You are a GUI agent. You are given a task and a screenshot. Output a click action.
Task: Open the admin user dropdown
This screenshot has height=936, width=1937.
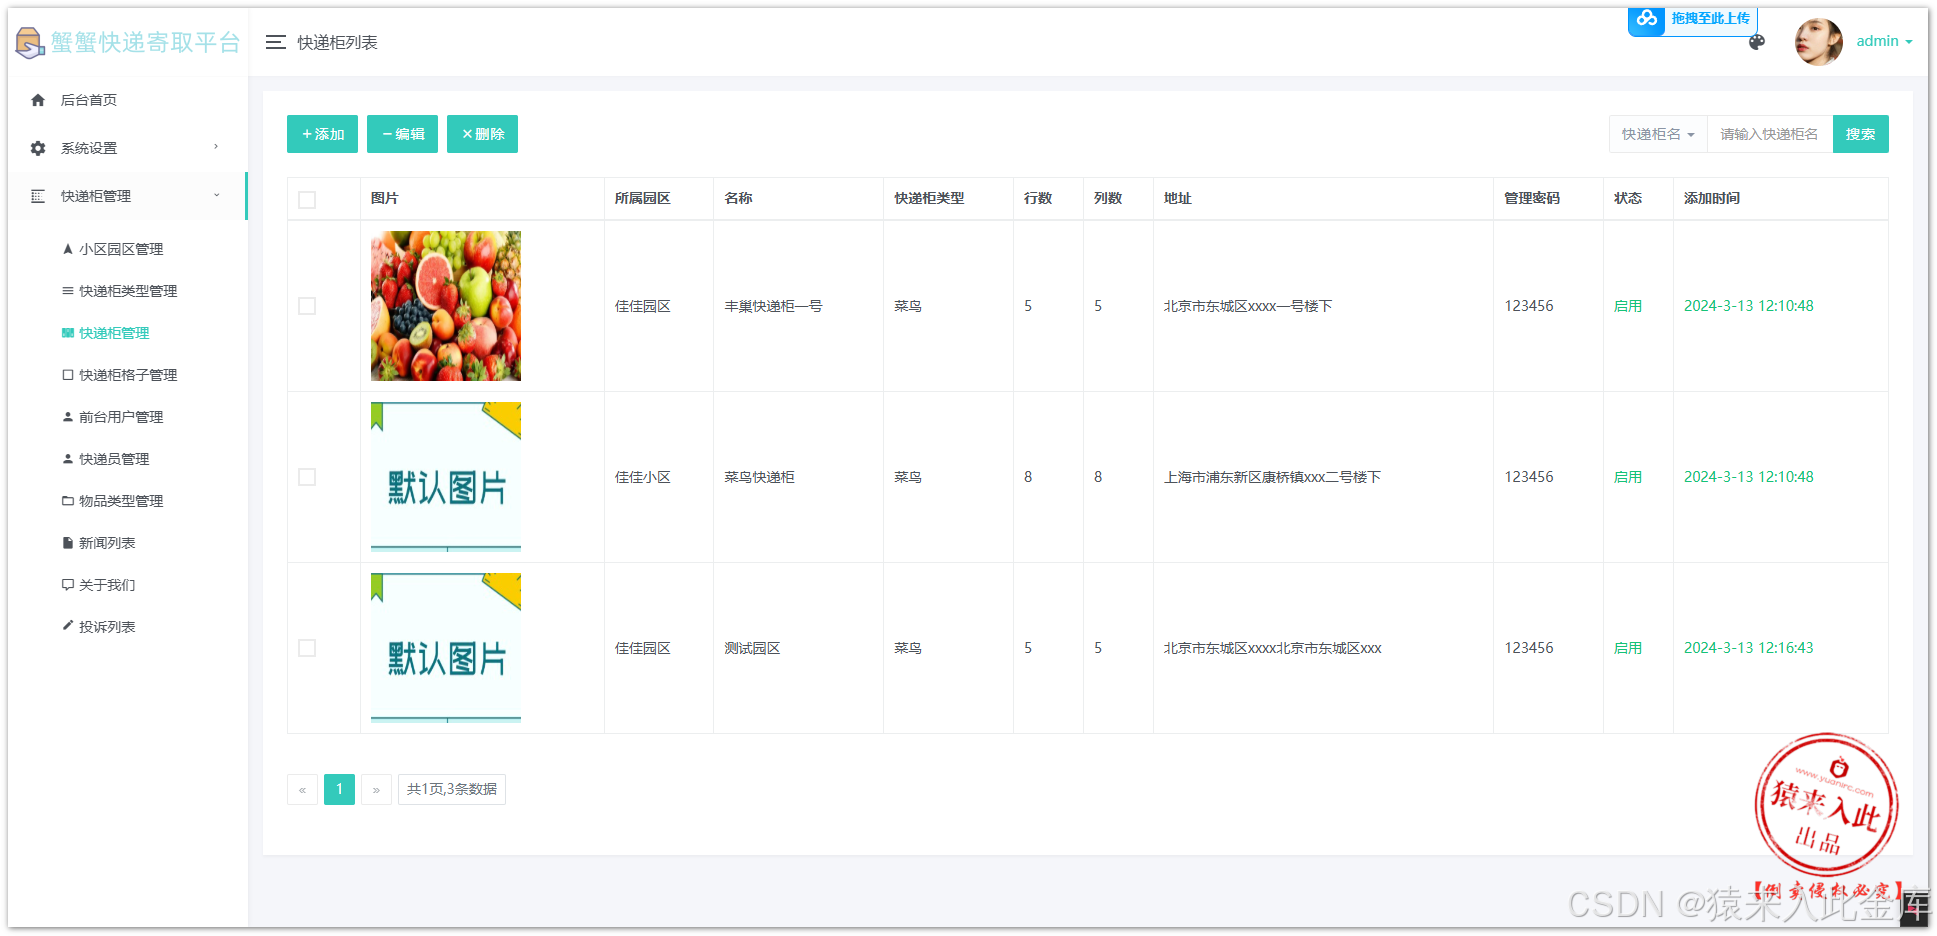[1884, 42]
